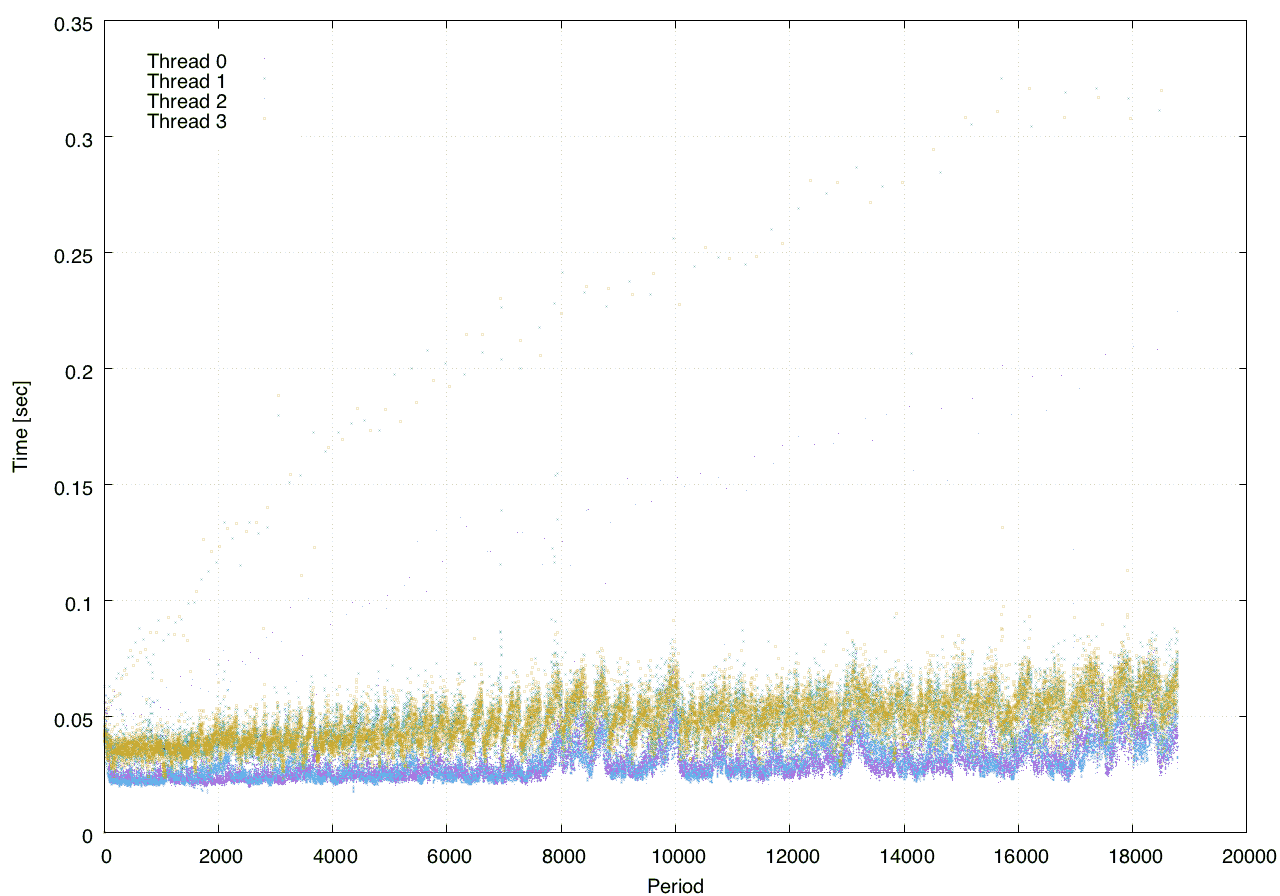Select the 0.3 y-axis tick label

tap(78, 138)
